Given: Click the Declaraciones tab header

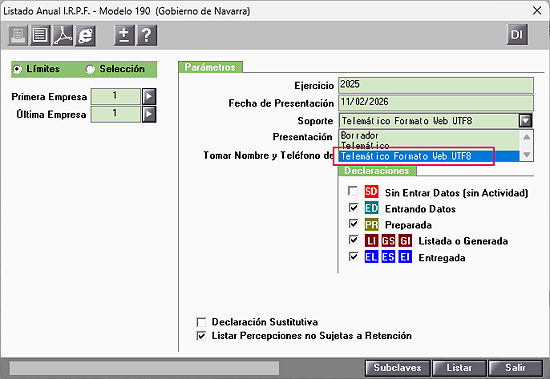Looking at the screenshot, I should click(x=377, y=171).
